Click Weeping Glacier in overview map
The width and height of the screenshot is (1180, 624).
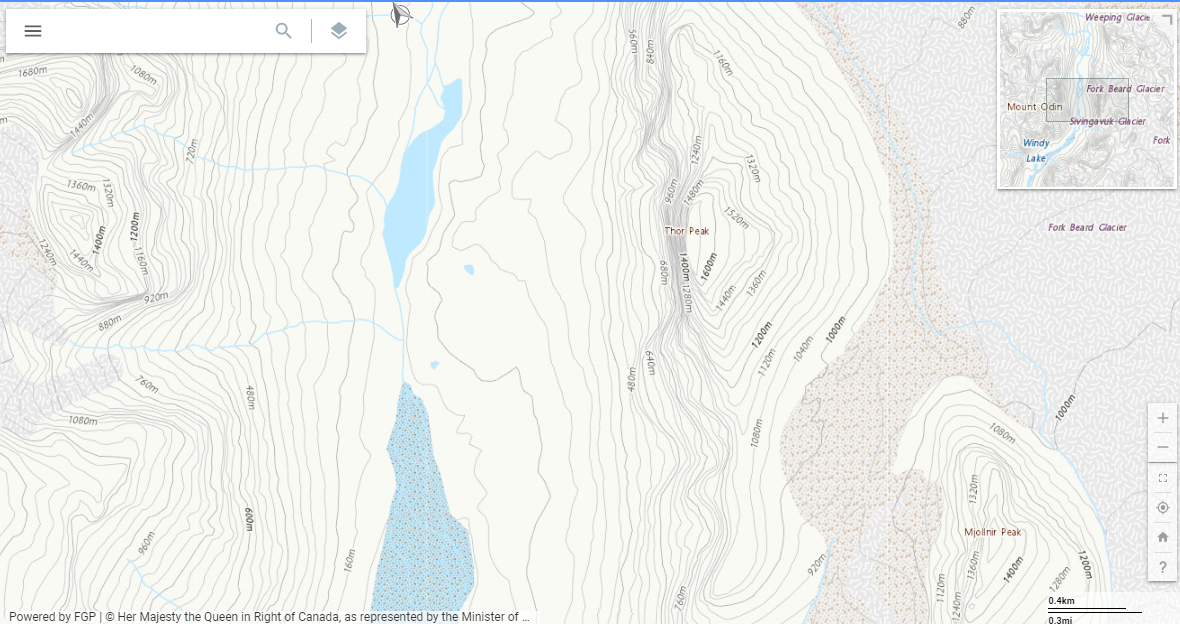click(1118, 17)
